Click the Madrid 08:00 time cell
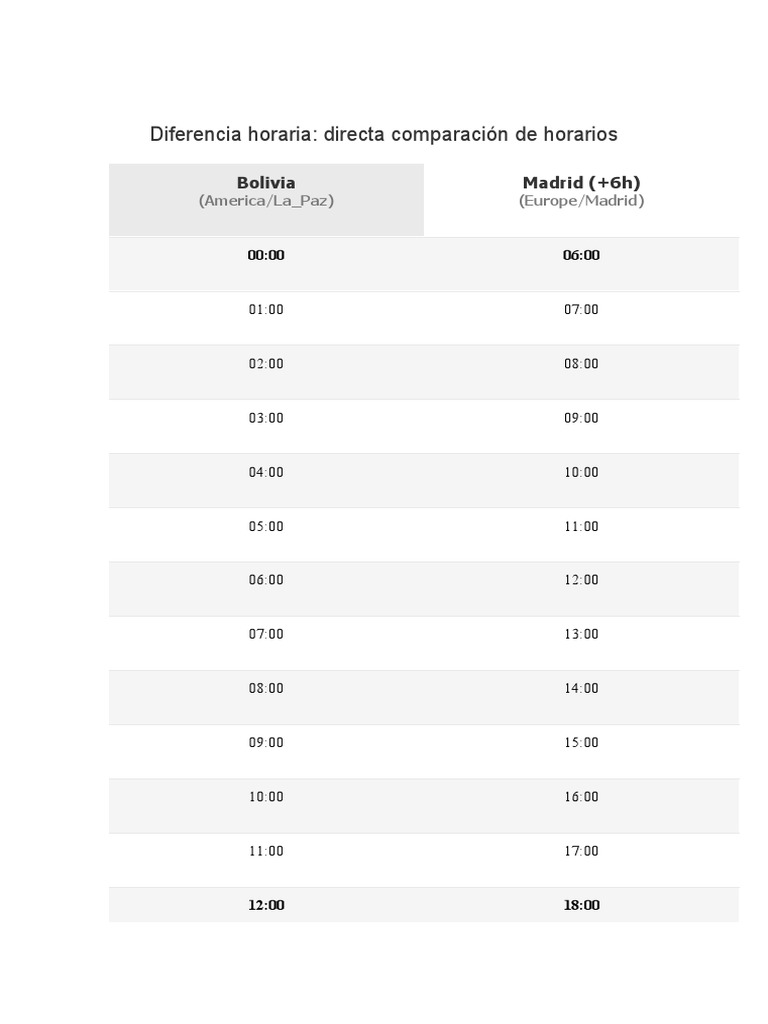Viewport: 768px width, 1024px height. pyautogui.click(x=581, y=364)
